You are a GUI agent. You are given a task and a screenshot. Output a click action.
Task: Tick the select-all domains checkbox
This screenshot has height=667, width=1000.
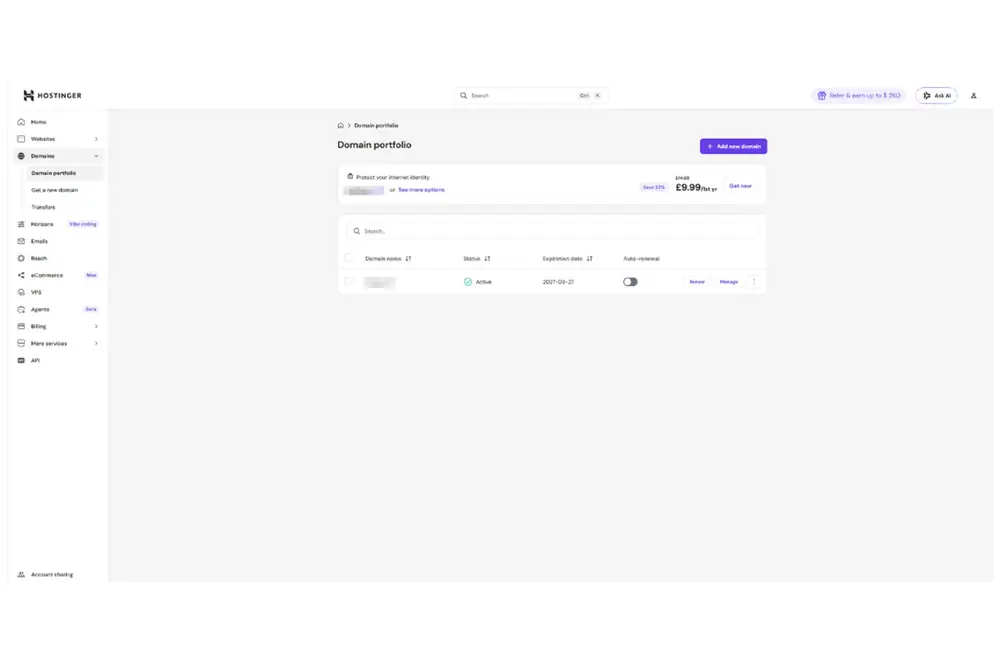pos(348,258)
